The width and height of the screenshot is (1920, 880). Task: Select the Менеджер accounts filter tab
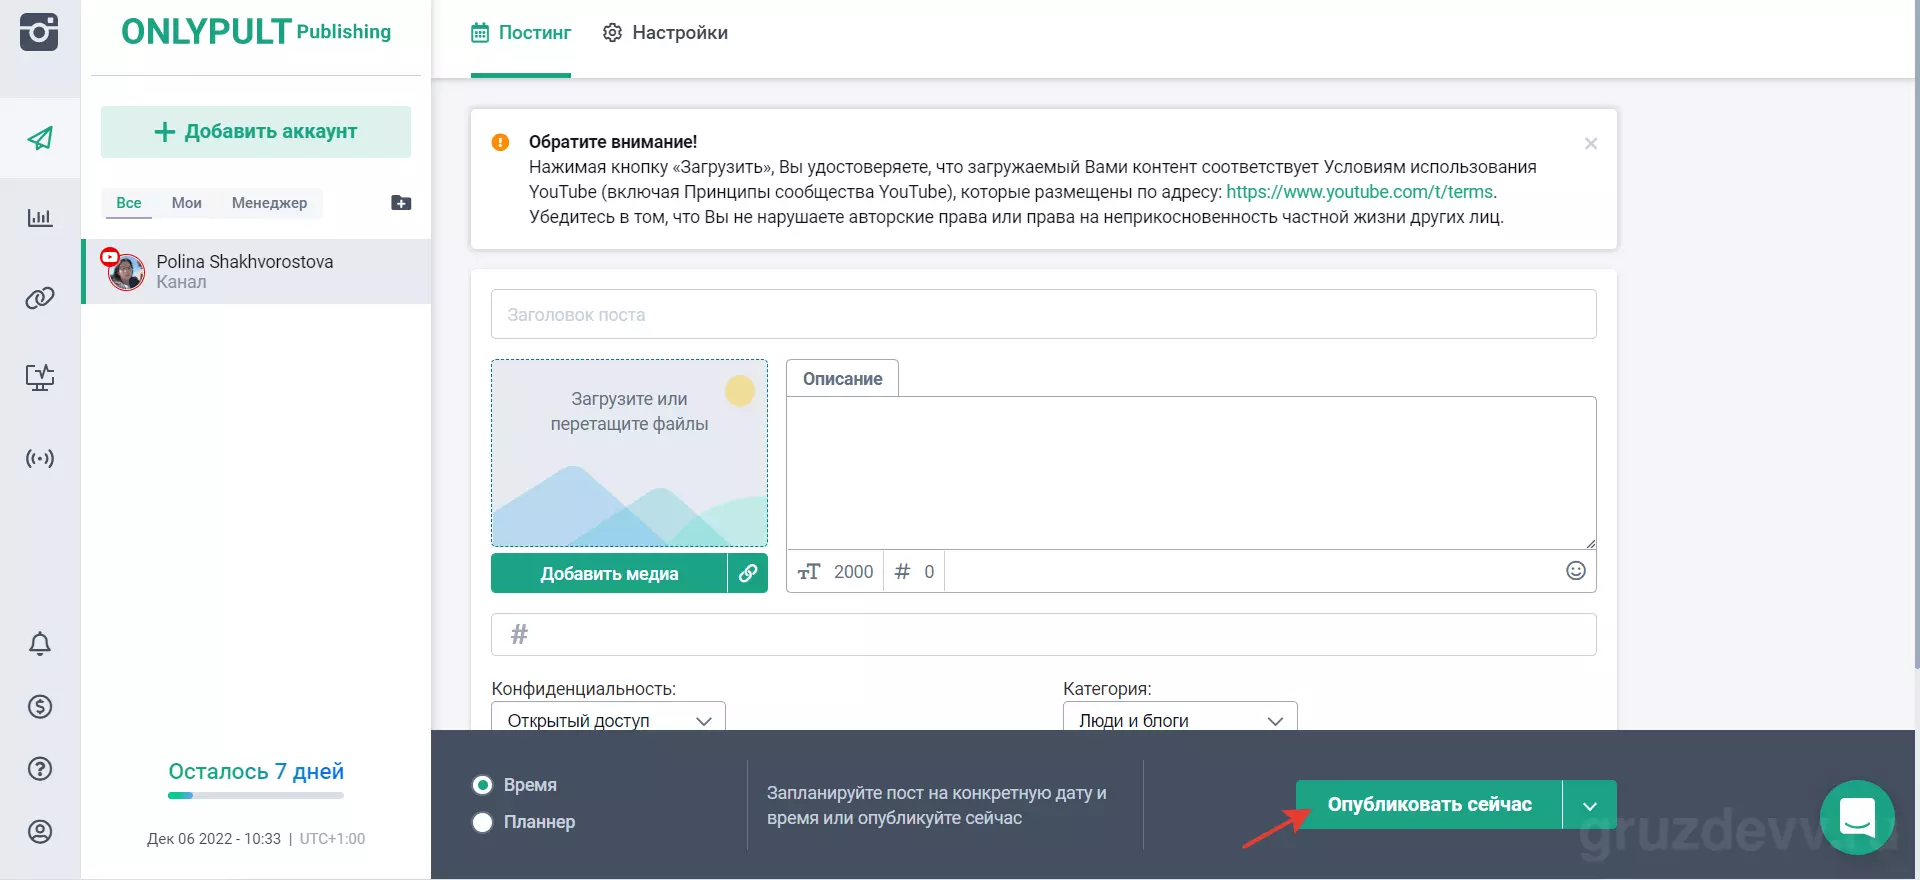(270, 203)
